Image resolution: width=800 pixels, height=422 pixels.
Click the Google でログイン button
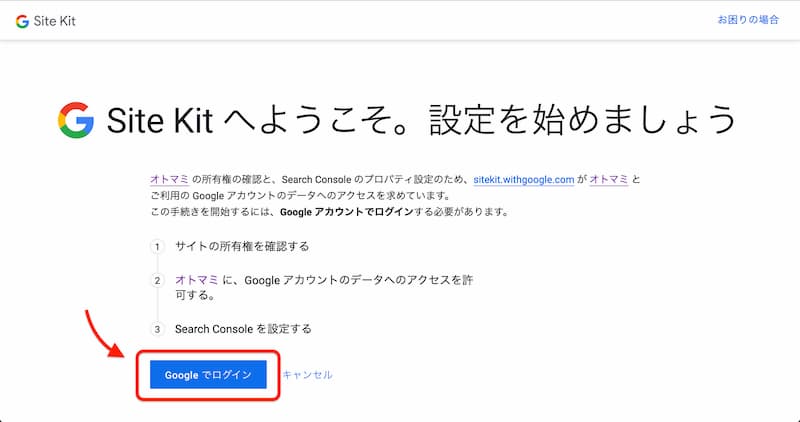208,375
